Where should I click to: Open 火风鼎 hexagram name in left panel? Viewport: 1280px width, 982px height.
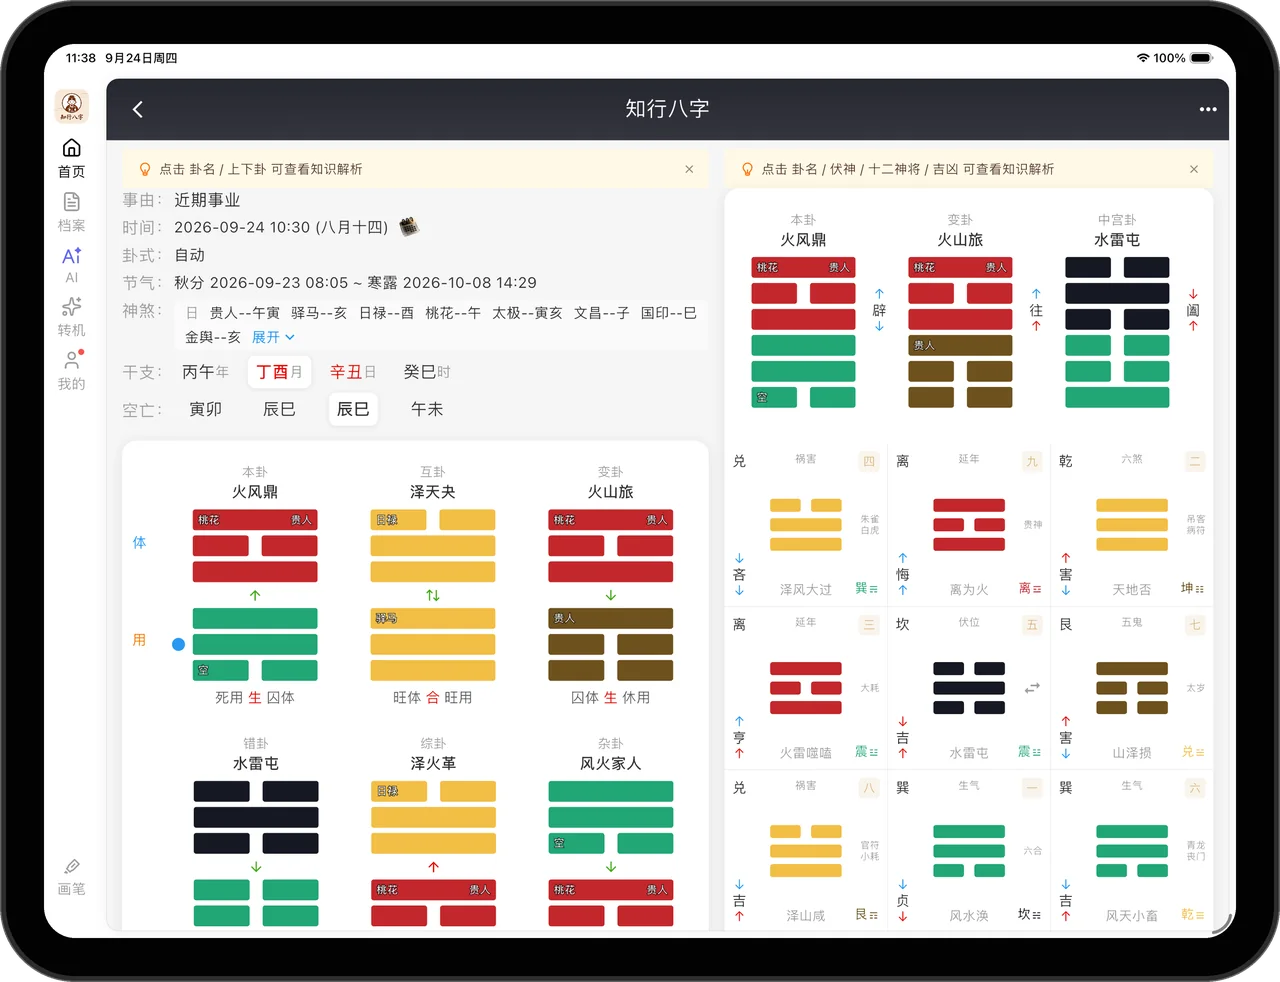pyautogui.click(x=255, y=492)
